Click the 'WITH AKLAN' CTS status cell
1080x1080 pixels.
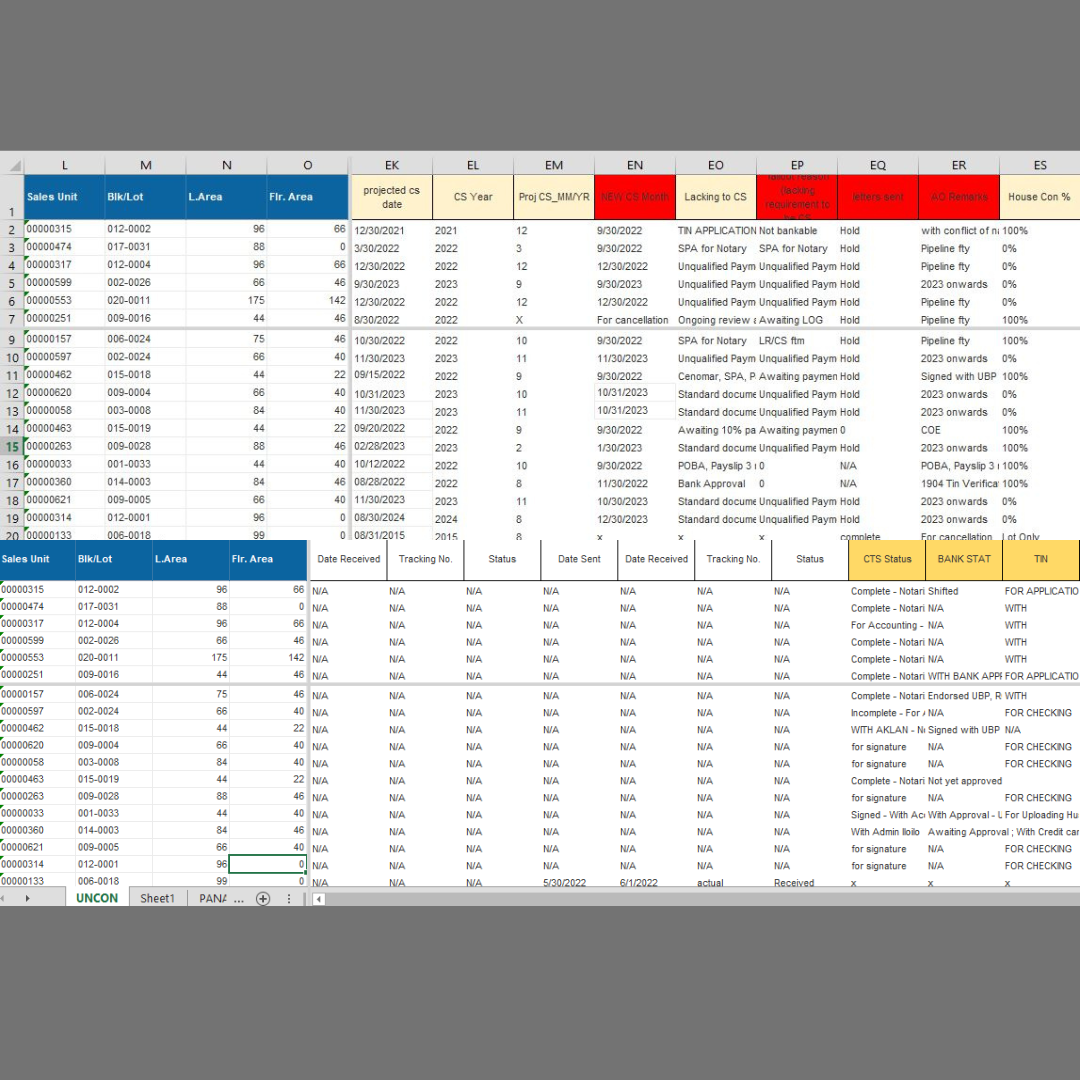click(x=887, y=730)
